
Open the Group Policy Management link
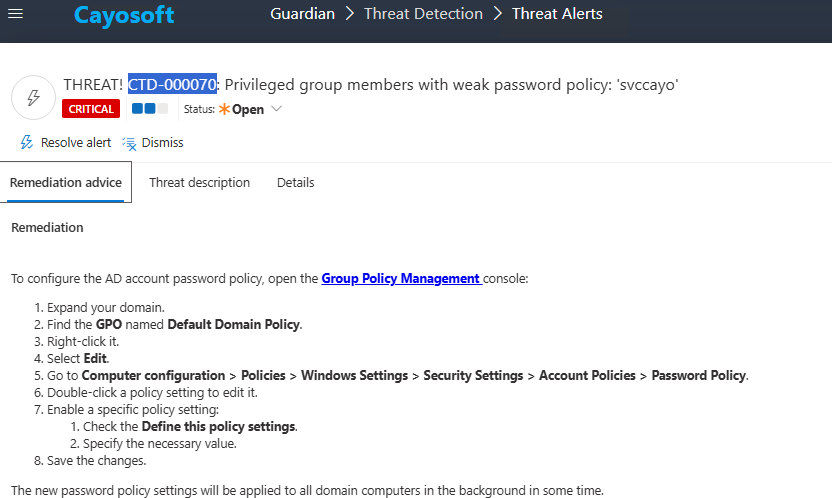tap(401, 279)
